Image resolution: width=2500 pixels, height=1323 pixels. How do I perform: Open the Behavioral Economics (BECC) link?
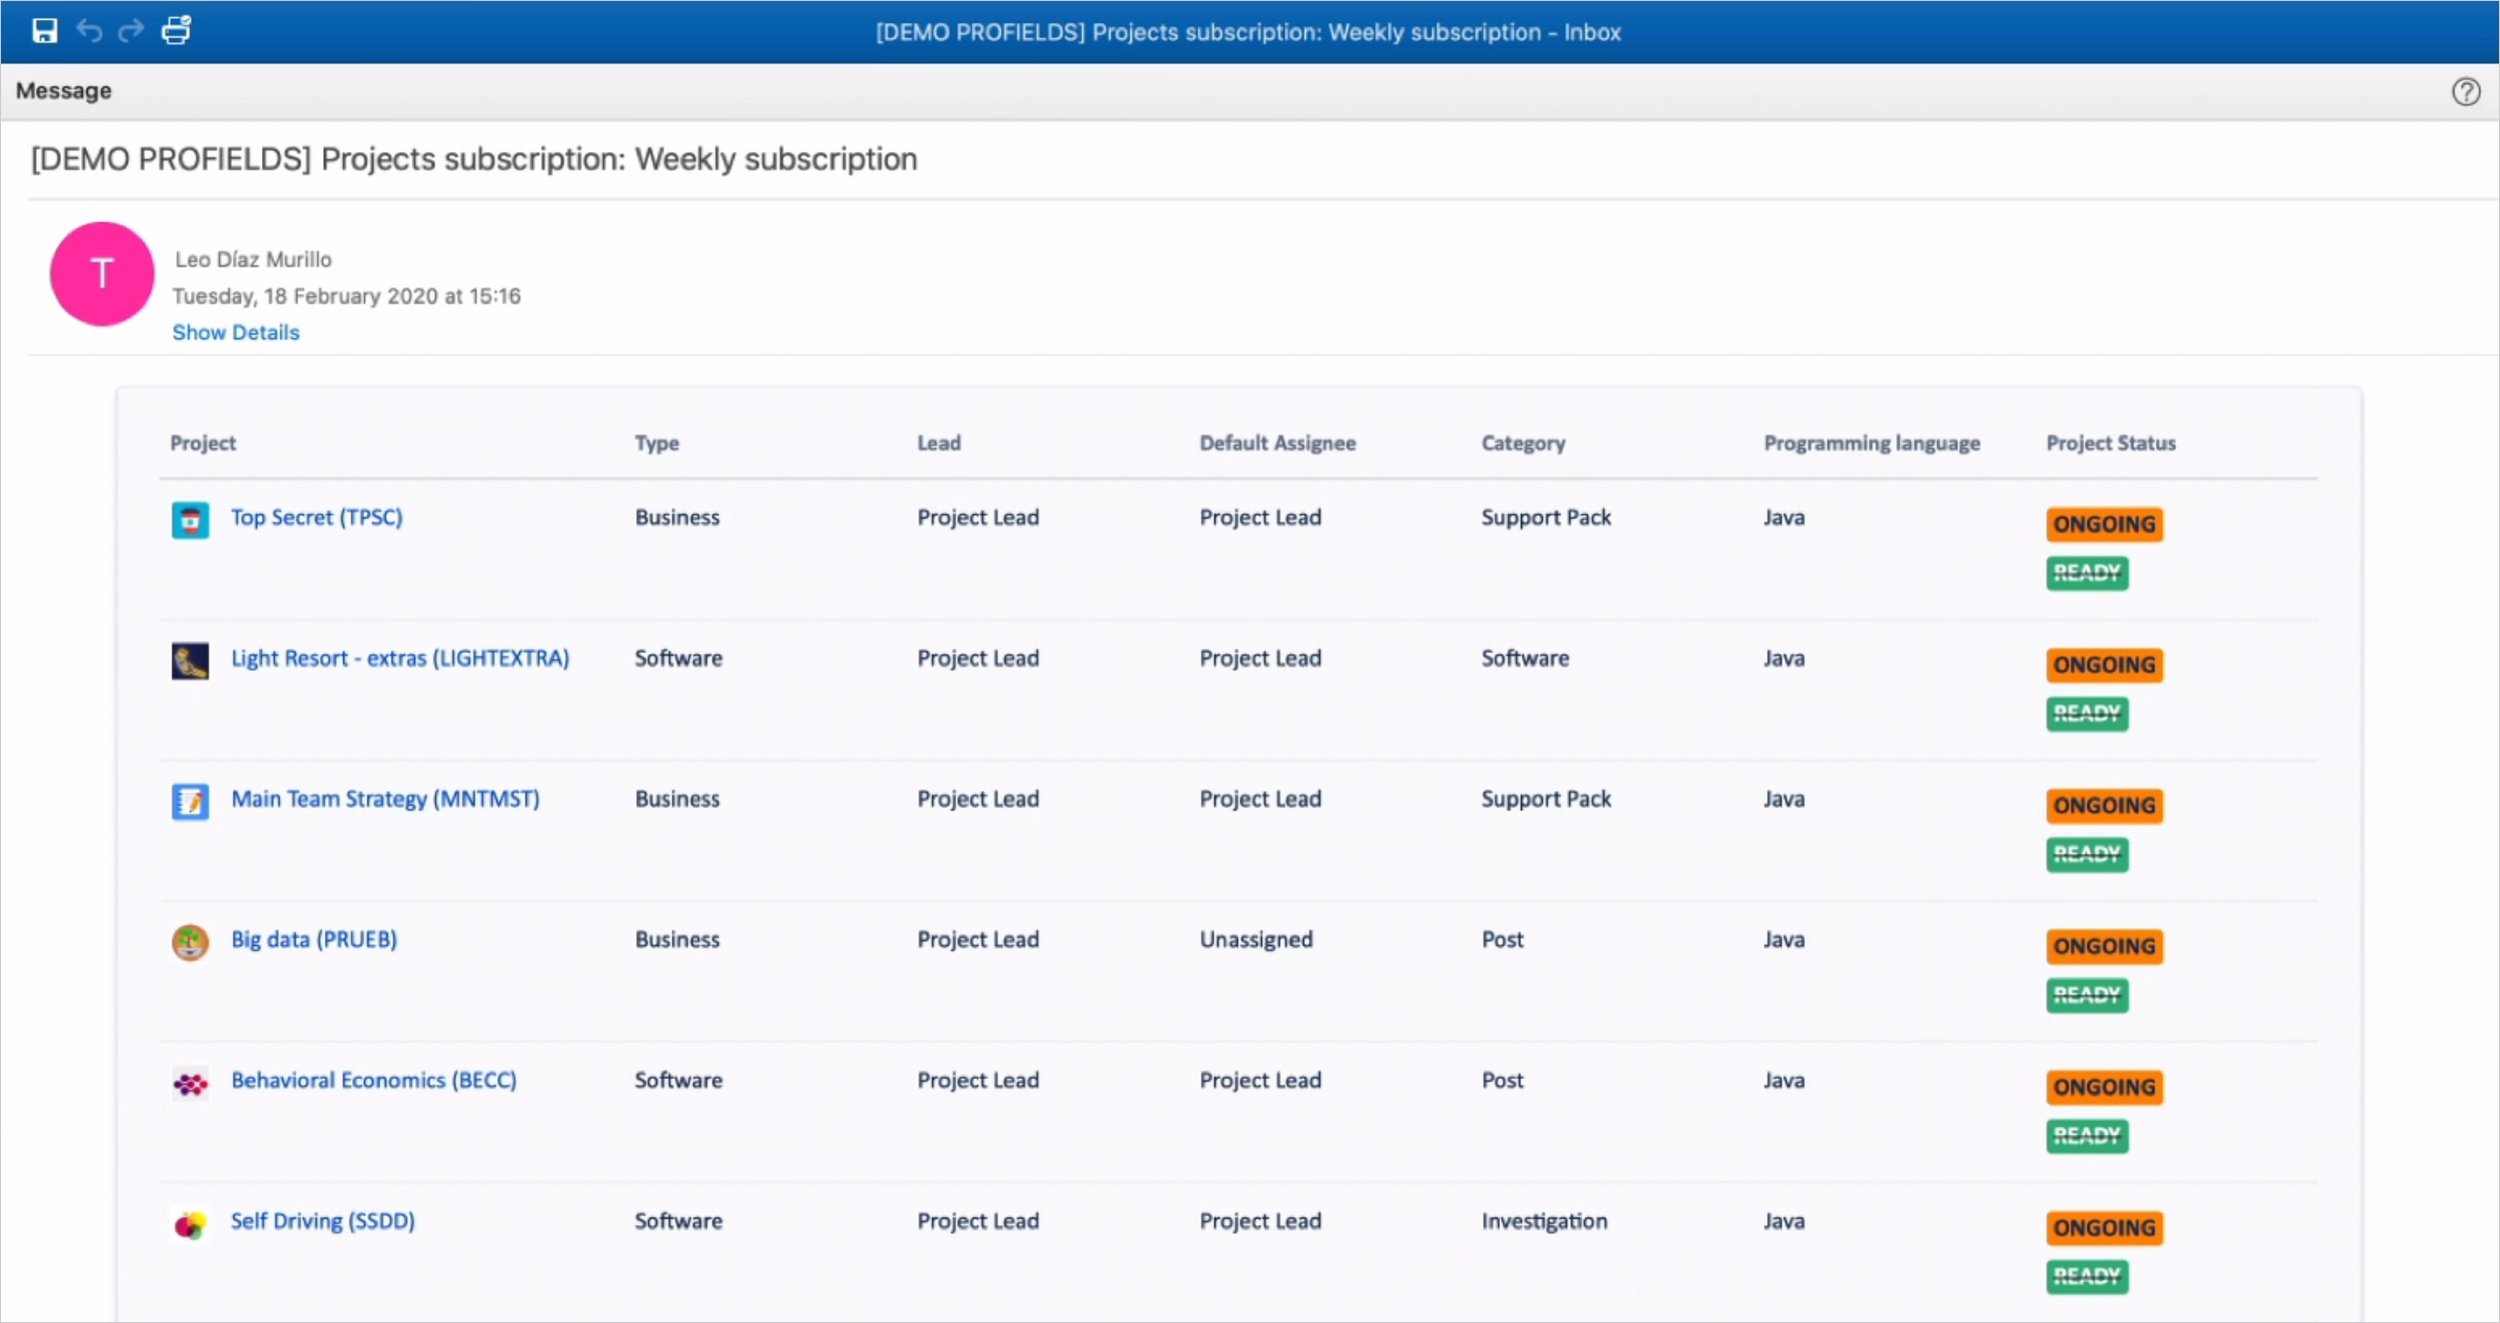coord(374,1080)
